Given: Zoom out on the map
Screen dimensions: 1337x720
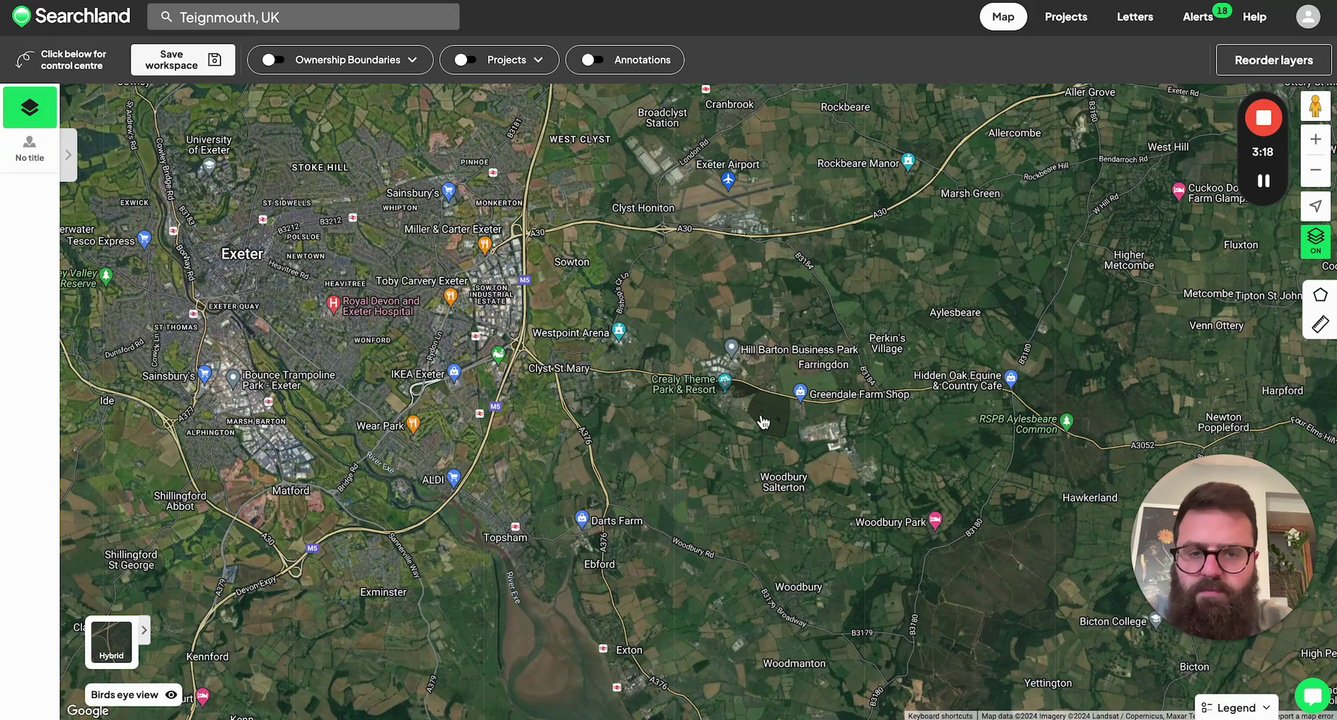Looking at the screenshot, I should pyautogui.click(x=1316, y=170).
